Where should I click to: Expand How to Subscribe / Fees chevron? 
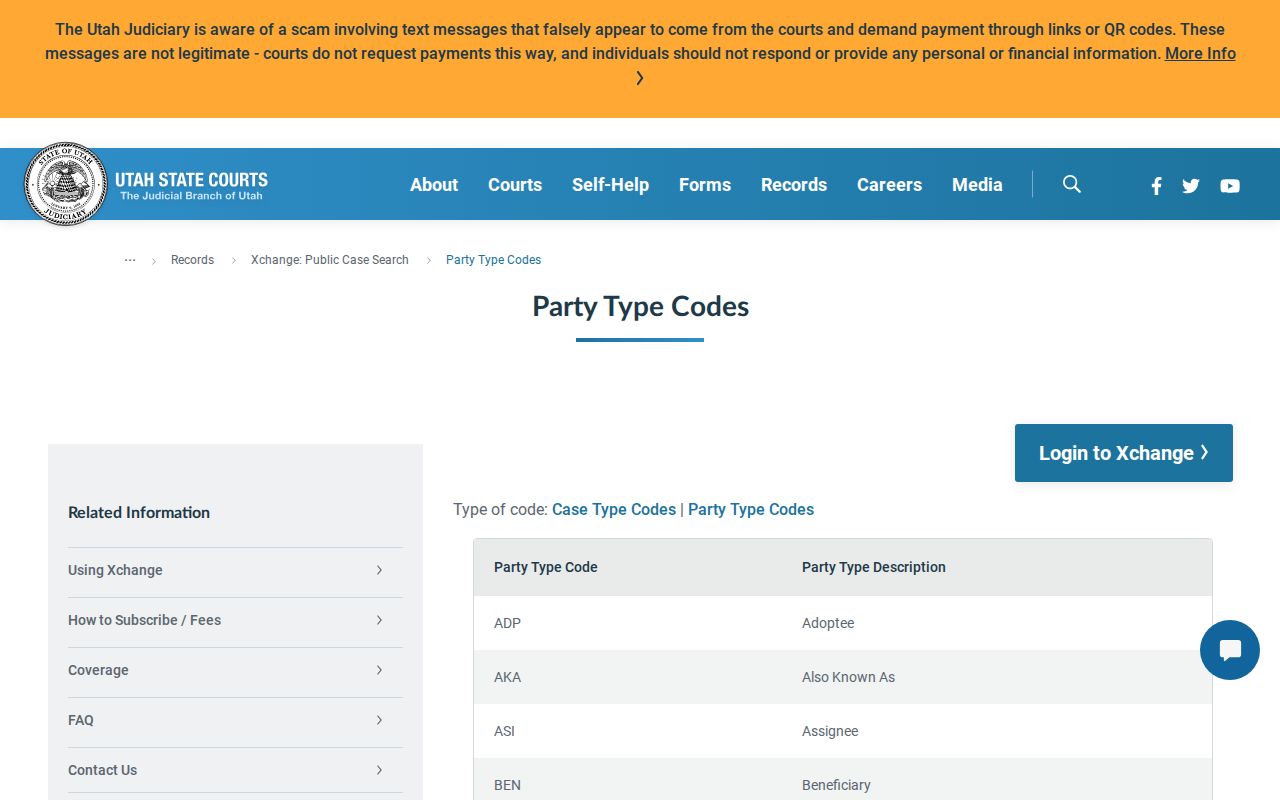click(379, 620)
